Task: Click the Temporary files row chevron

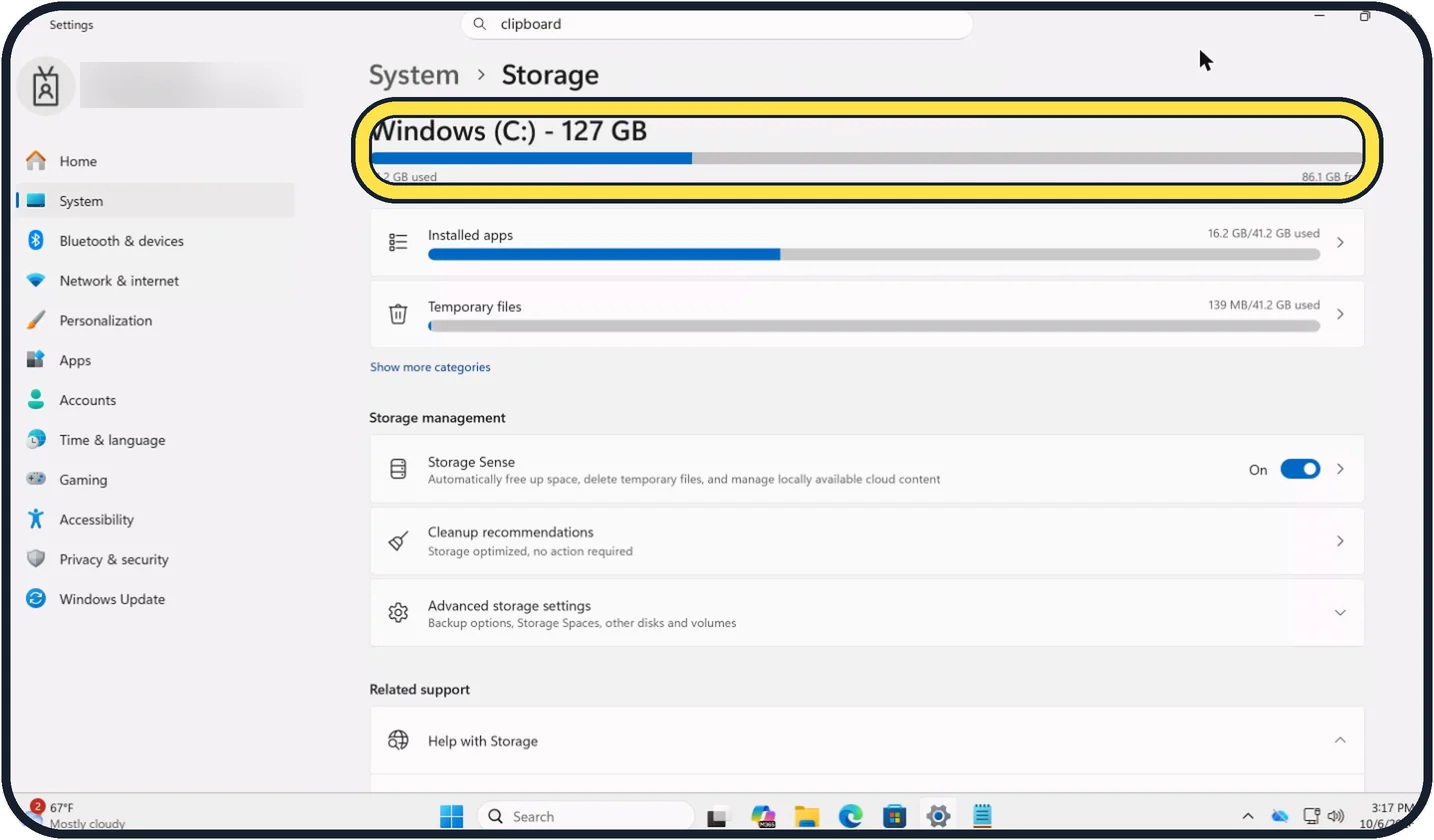Action: pyautogui.click(x=1340, y=314)
